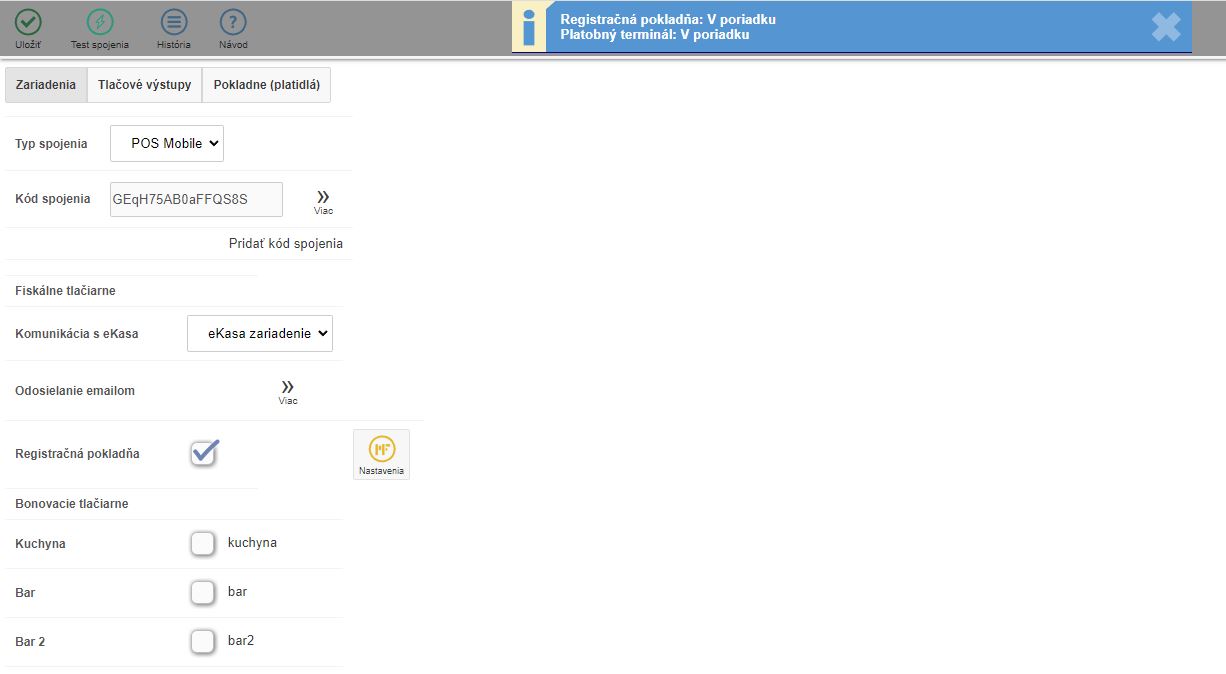Switch to the Pokladne (platidlá) tab
Viewport: 1226px width, 674px height.
[x=266, y=85]
